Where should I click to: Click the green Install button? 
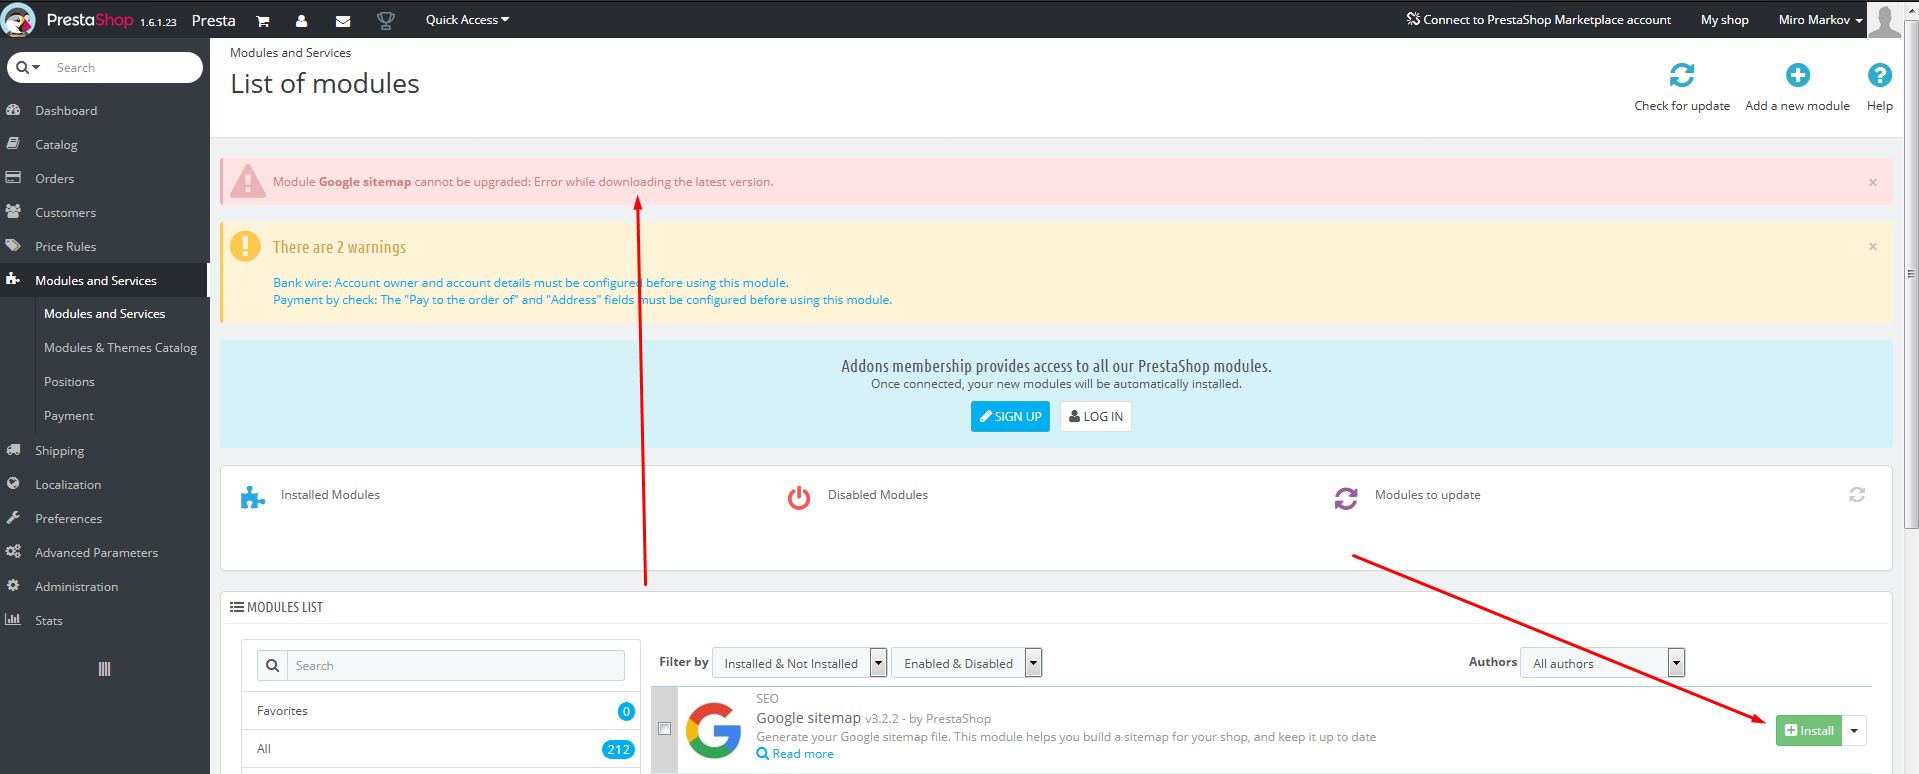pyautogui.click(x=1809, y=731)
